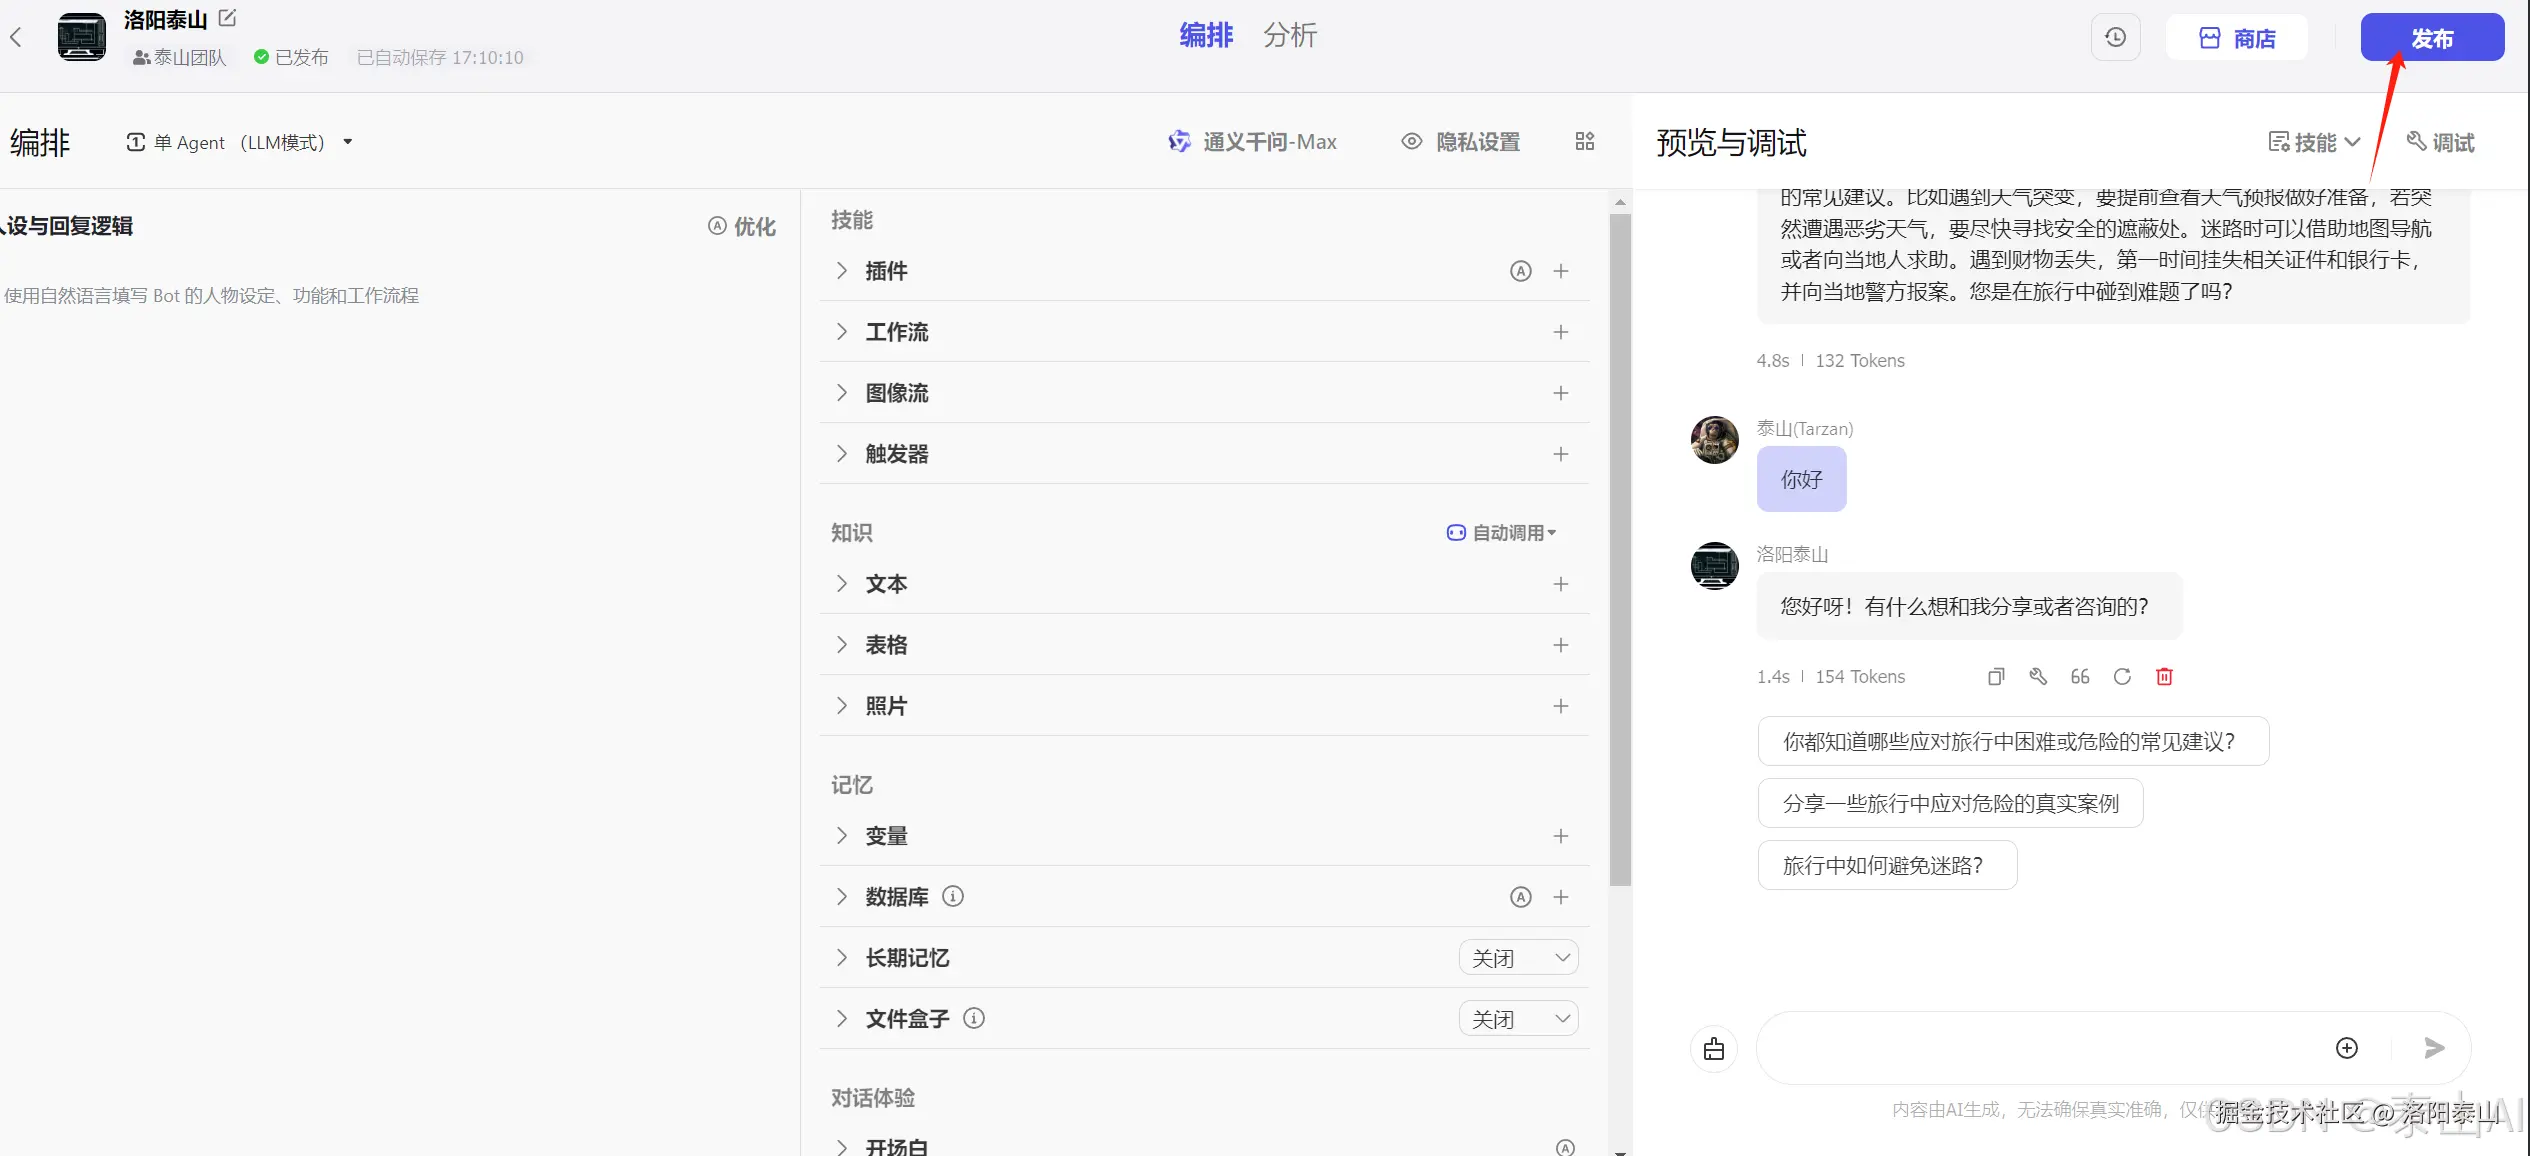Copy the bot's reply message
This screenshot has width=2530, height=1156.
pyautogui.click(x=1995, y=677)
